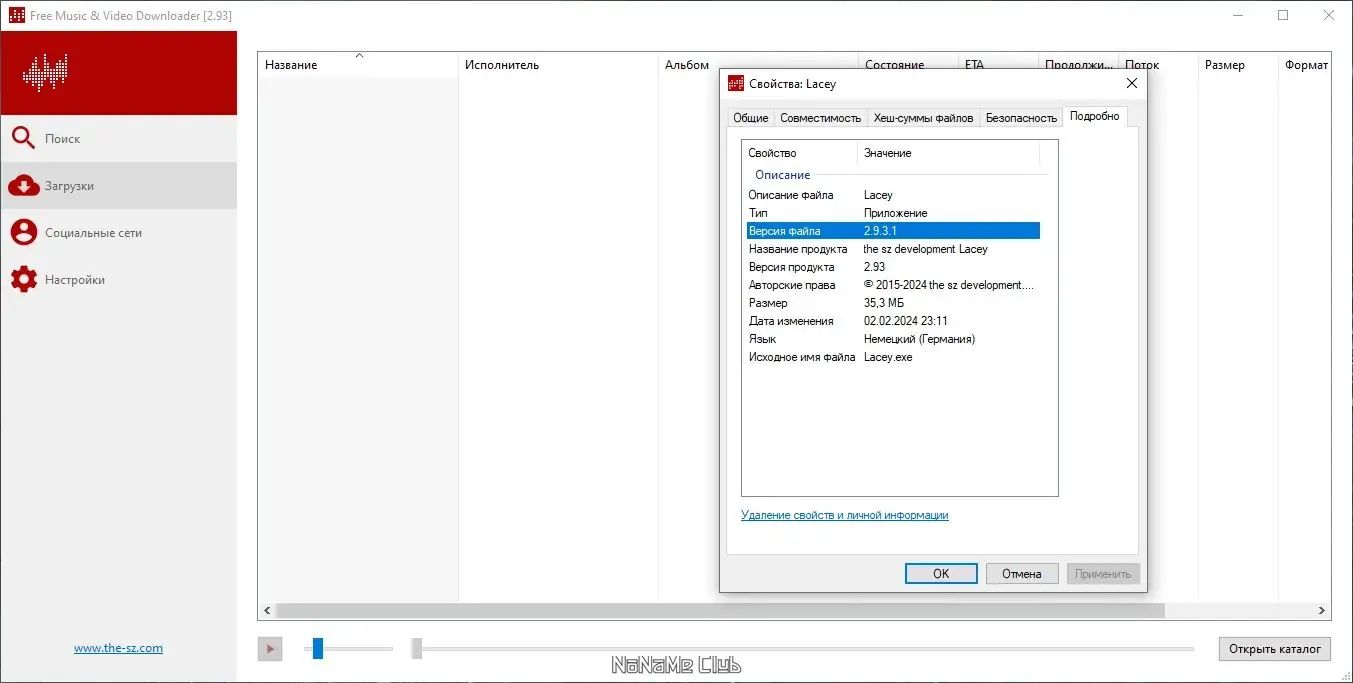Click the Отмена button

tap(1022, 574)
